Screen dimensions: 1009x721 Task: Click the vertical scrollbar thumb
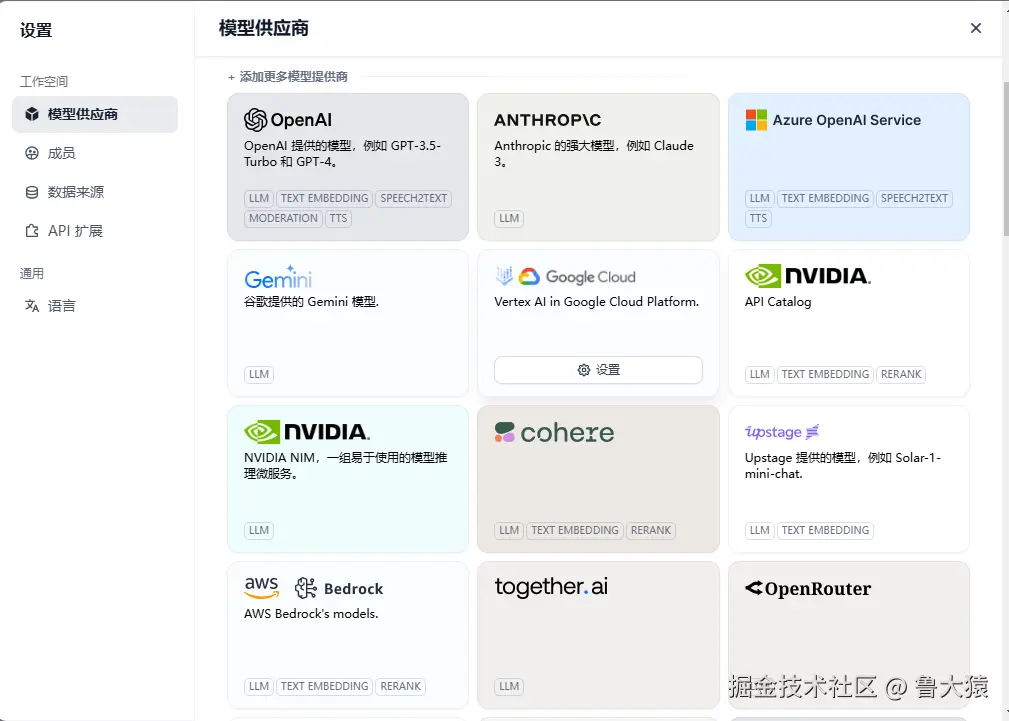(1005, 158)
